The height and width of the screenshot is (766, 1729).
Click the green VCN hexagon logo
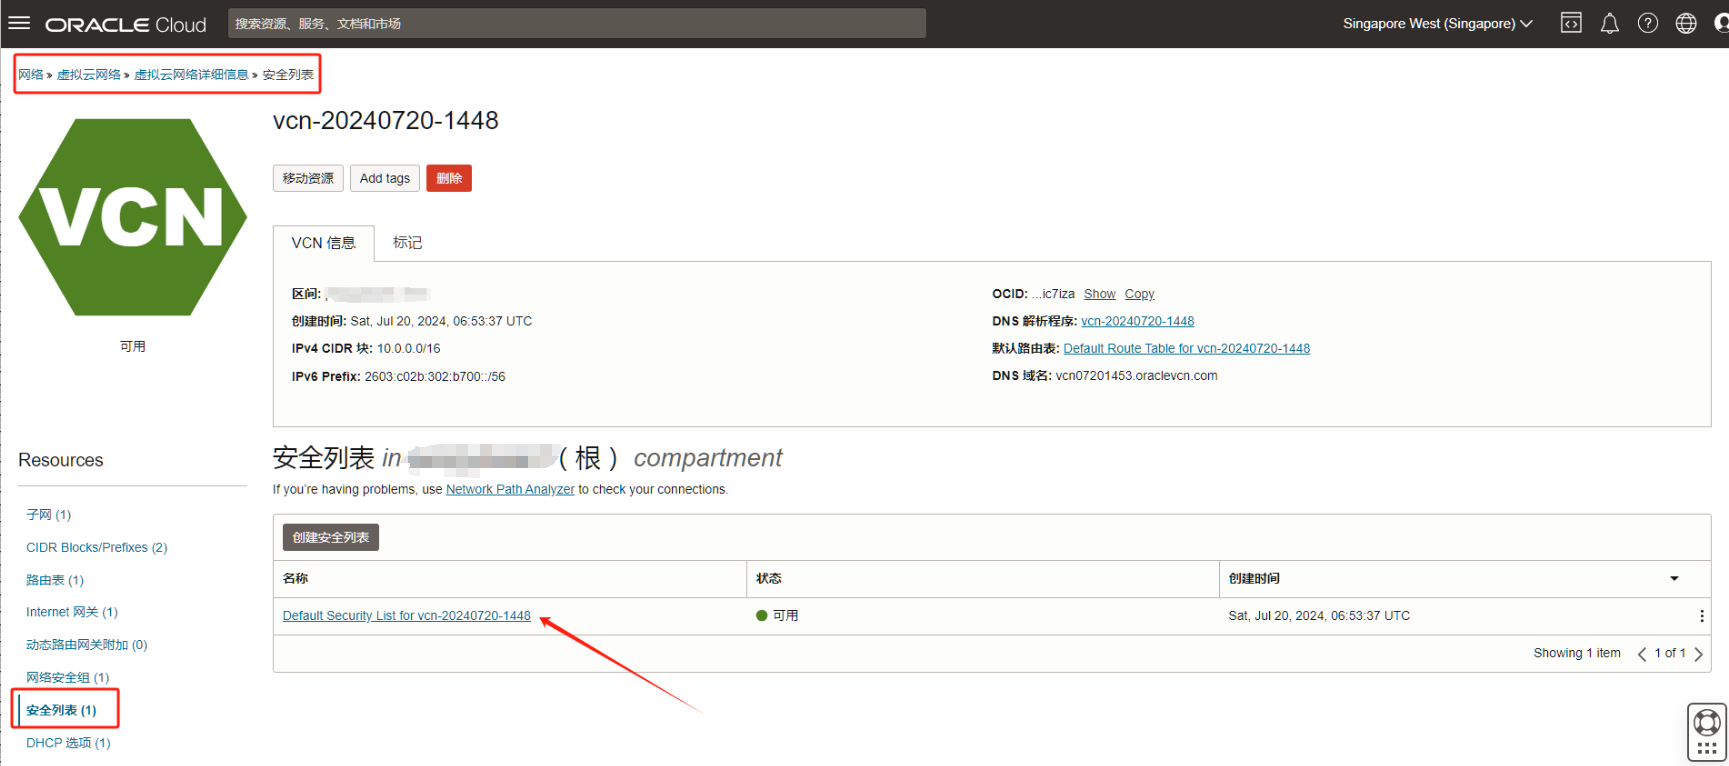point(132,217)
